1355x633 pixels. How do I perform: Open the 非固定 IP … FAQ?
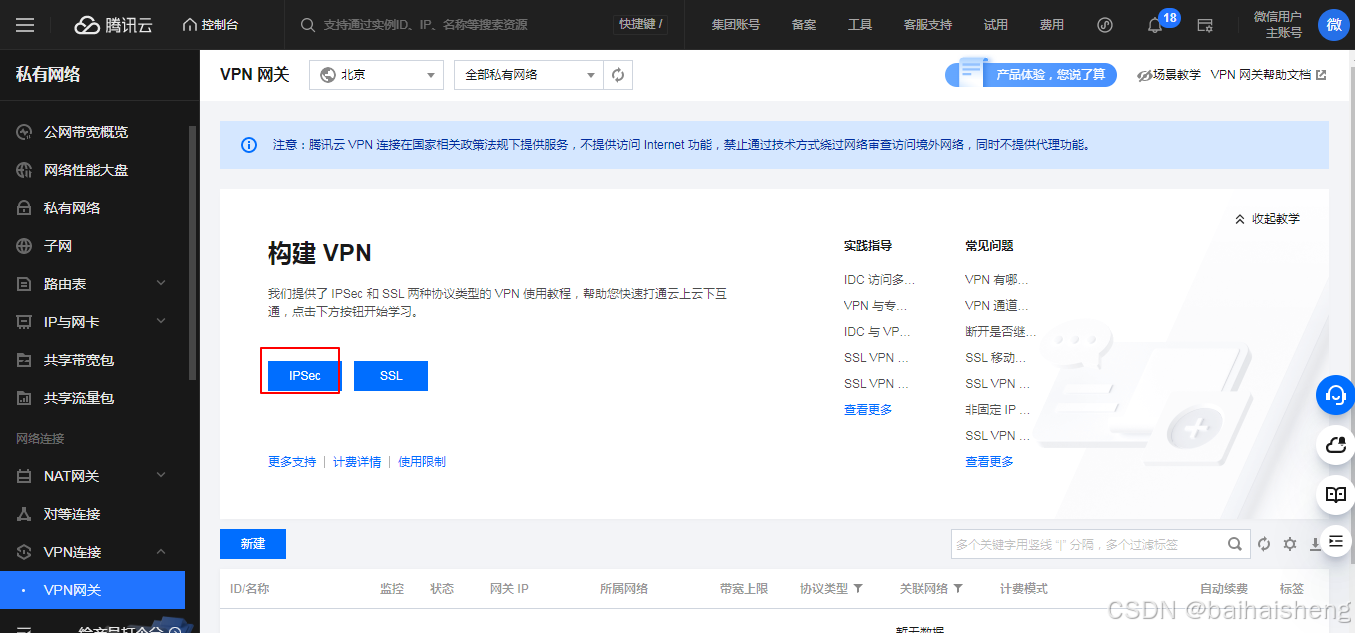coord(997,410)
